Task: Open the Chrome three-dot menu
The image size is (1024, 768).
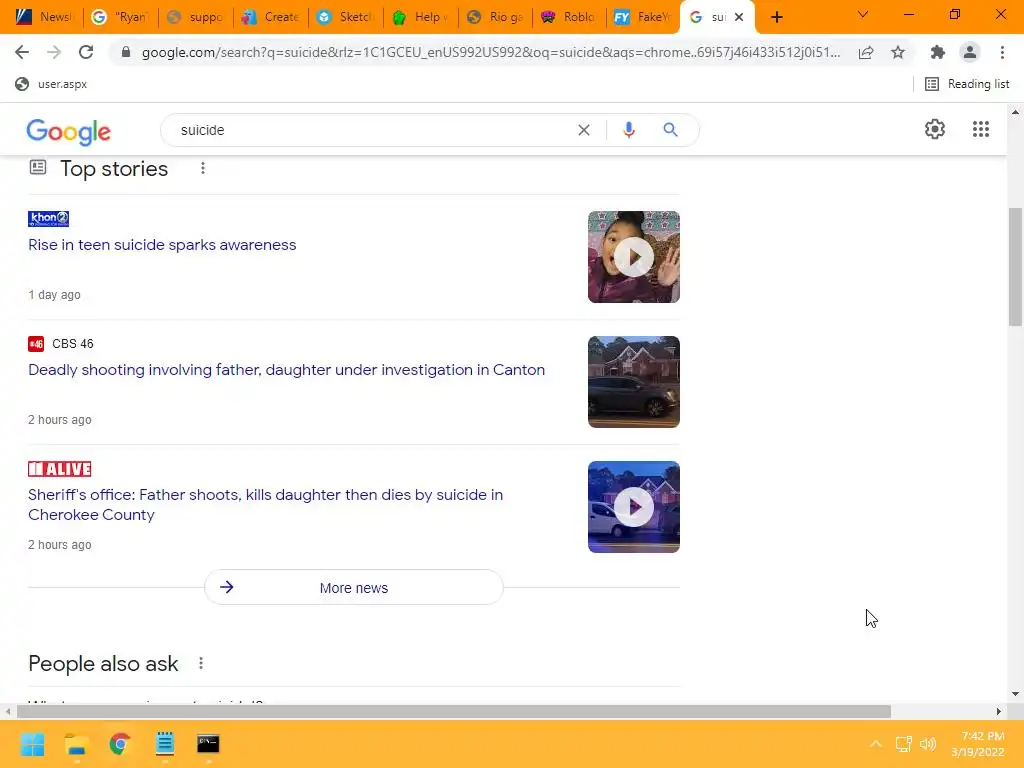Action: click(1002, 52)
